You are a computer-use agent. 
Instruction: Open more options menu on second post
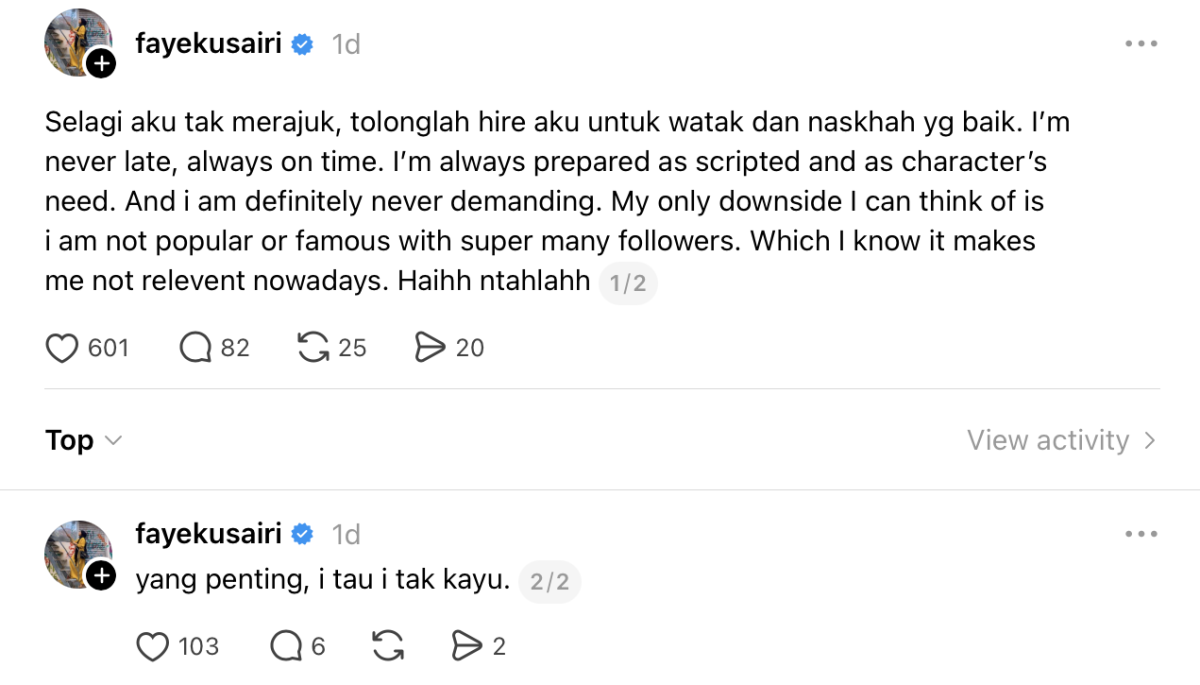[1140, 534]
